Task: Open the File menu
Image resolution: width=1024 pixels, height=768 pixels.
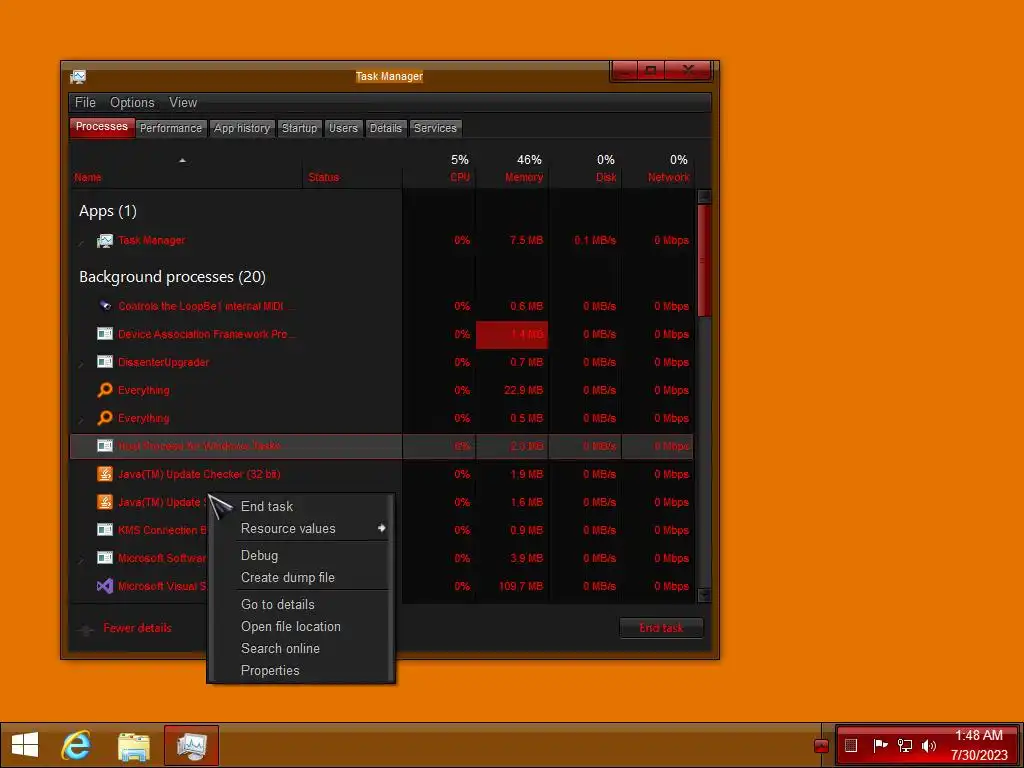Action: 85,103
